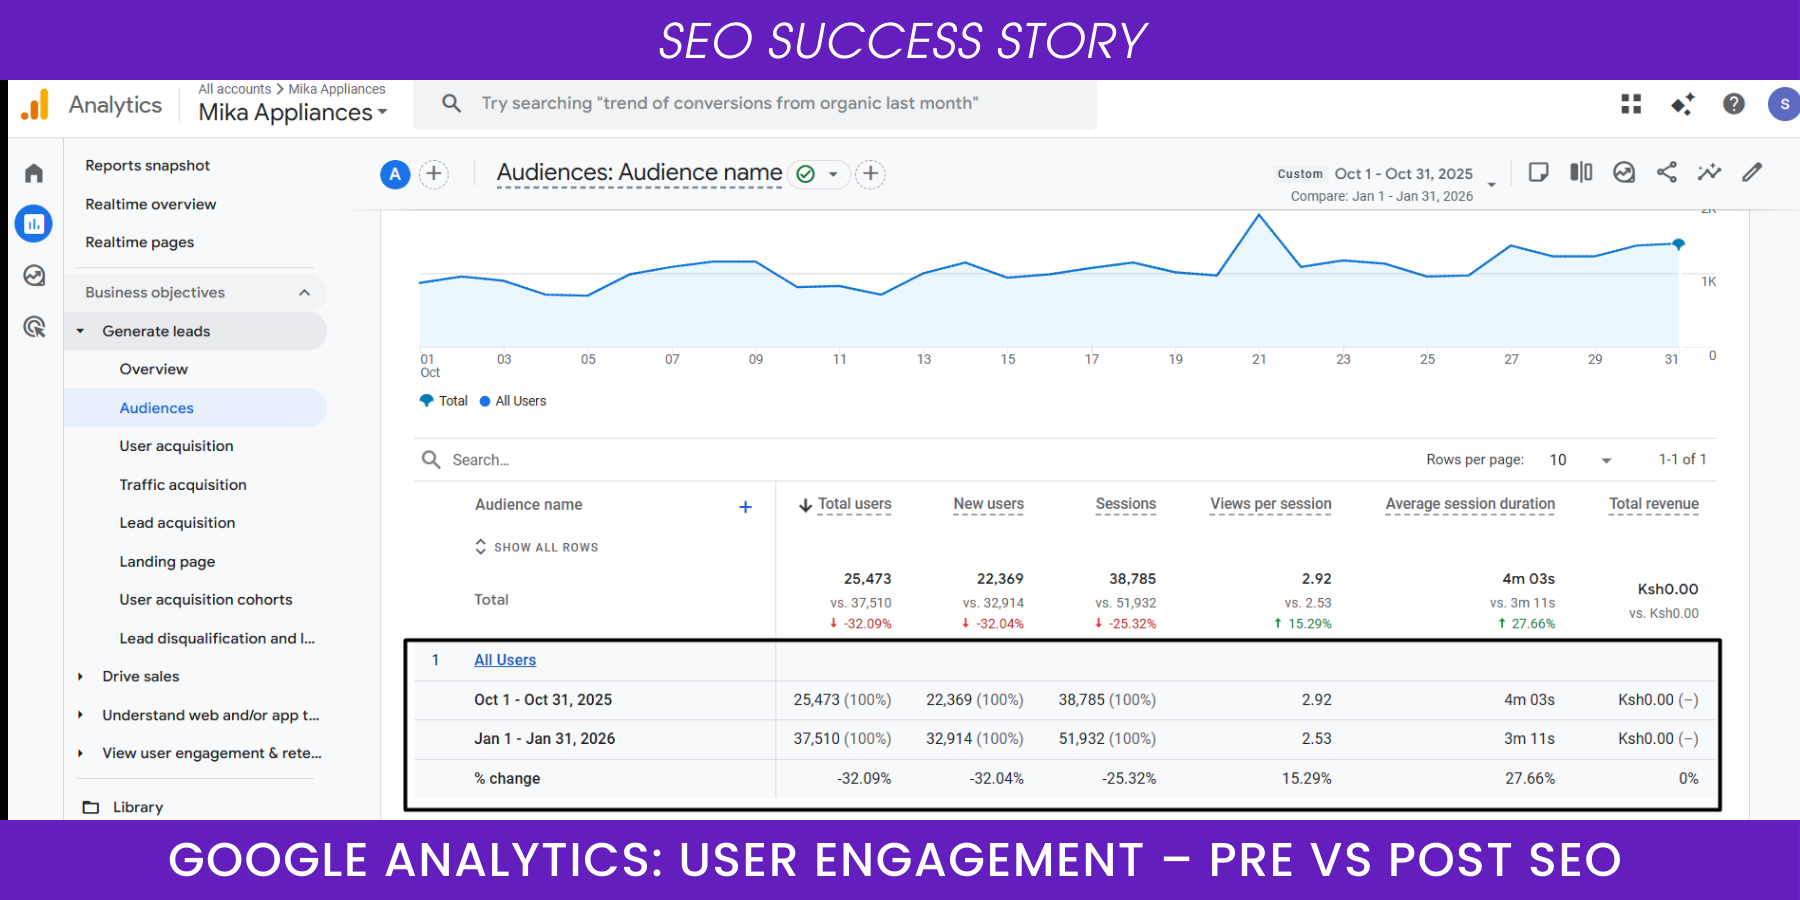Share this report via the share icon
This screenshot has width=1800, height=900.
click(1667, 172)
